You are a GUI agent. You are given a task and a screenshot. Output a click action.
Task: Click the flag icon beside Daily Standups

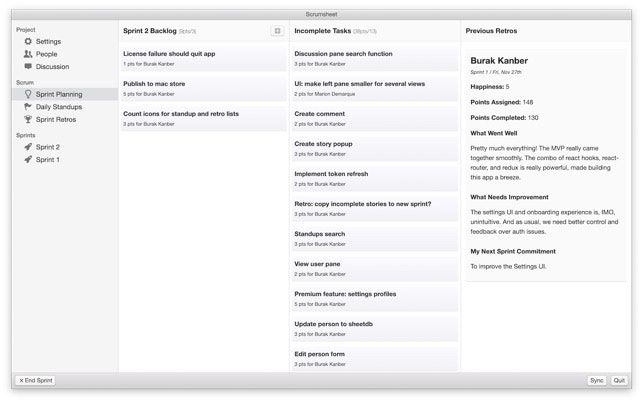28,107
